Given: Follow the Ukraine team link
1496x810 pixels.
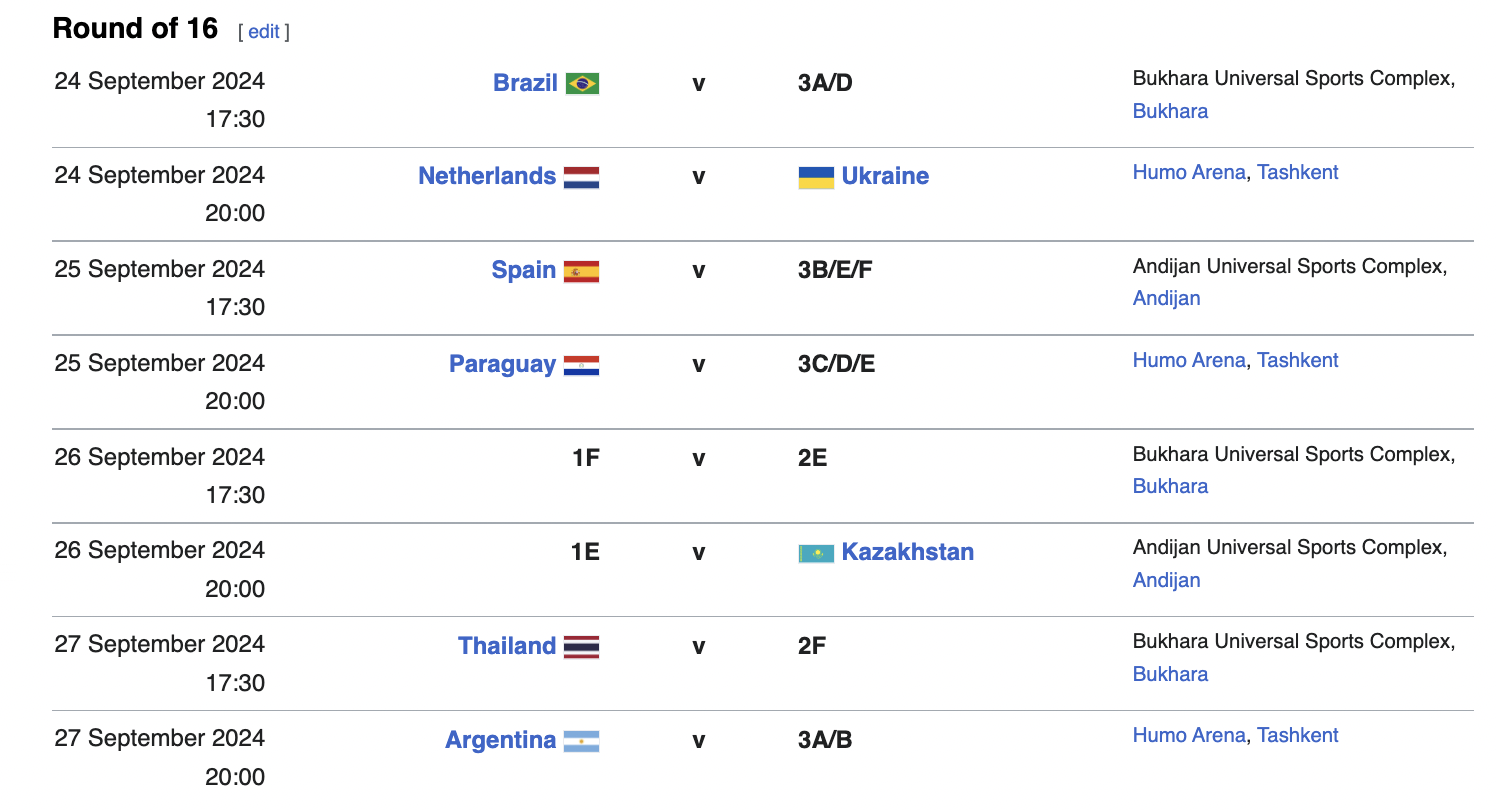Looking at the screenshot, I should click(x=885, y=176).
